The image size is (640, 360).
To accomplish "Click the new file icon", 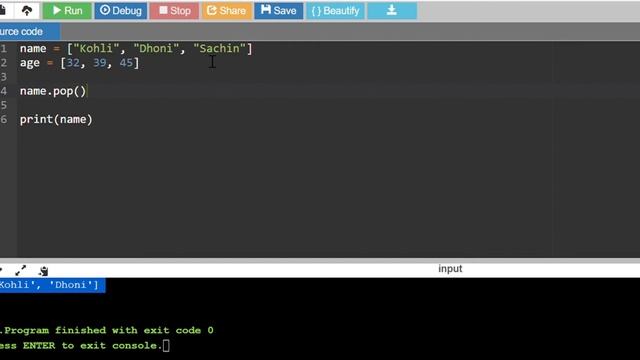I will coord(3,10).
